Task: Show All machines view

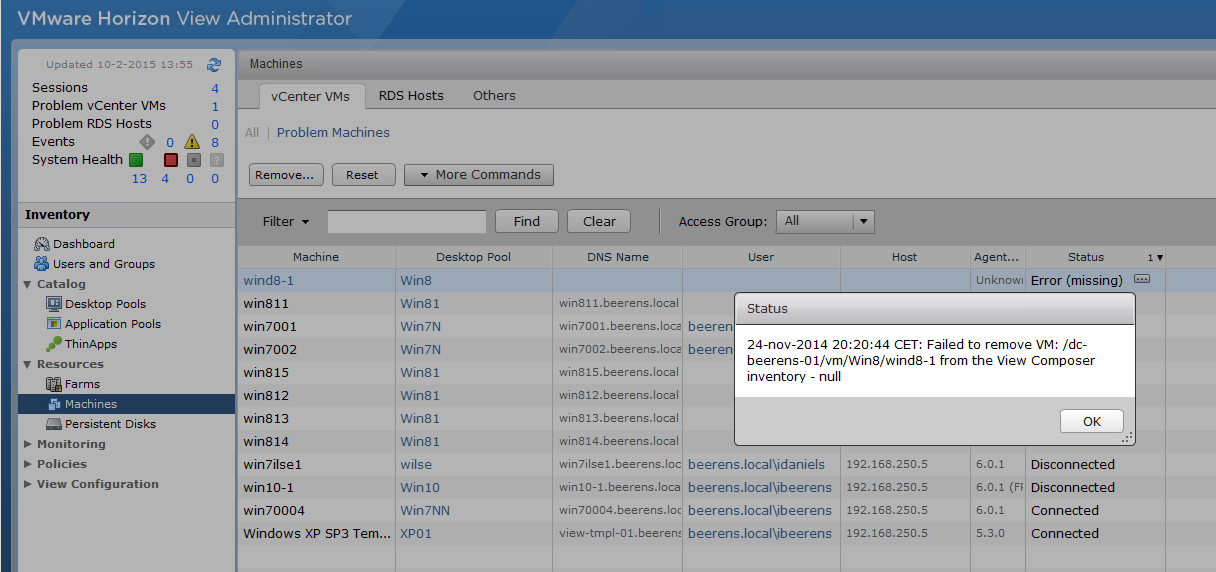Action: point(252,133)
